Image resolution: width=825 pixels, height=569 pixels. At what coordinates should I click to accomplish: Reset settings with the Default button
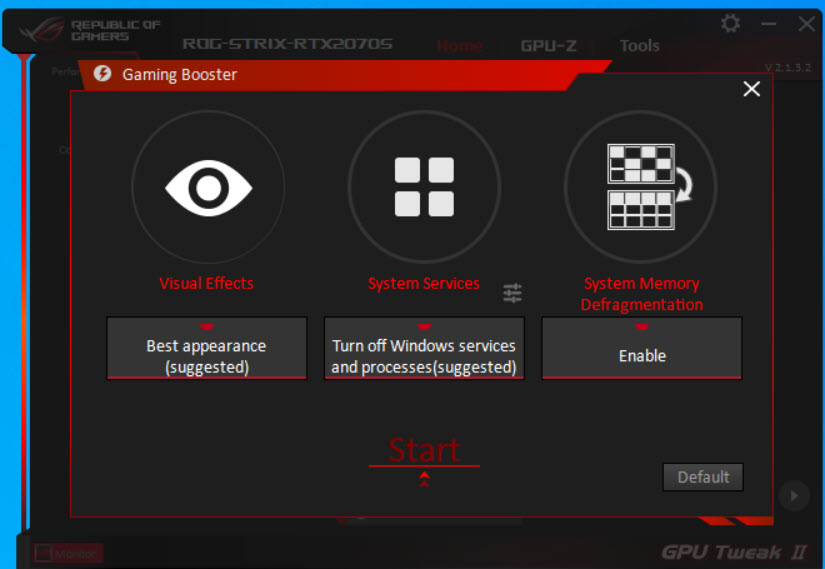point(703,477)
